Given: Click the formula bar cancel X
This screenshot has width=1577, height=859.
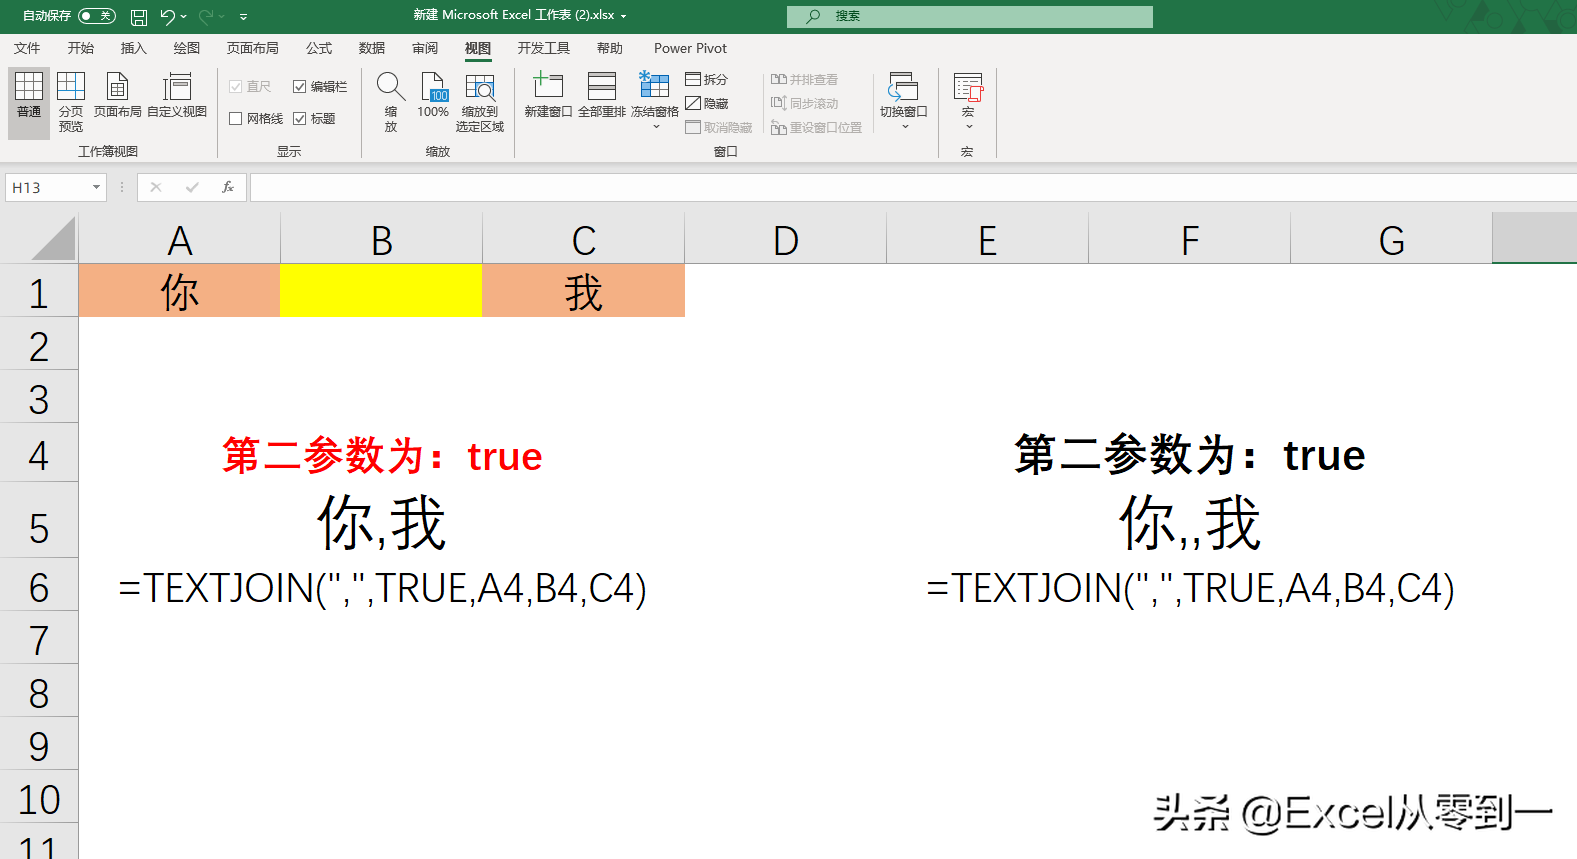Looking at the screenshot, I should (156, 187).
